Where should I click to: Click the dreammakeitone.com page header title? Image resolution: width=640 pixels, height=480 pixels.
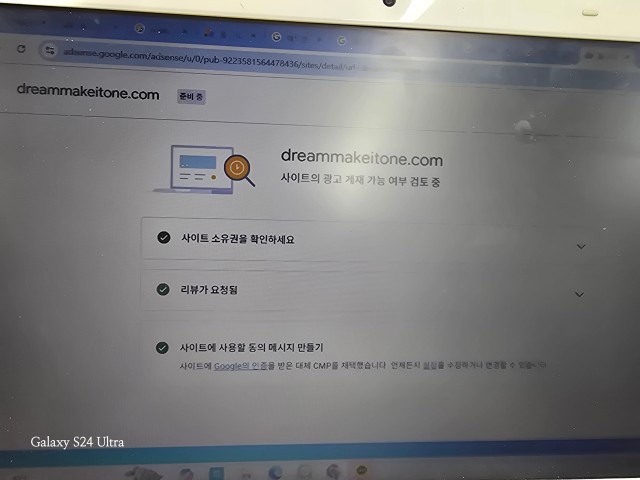pyautogui.click(x=88, y=91)
